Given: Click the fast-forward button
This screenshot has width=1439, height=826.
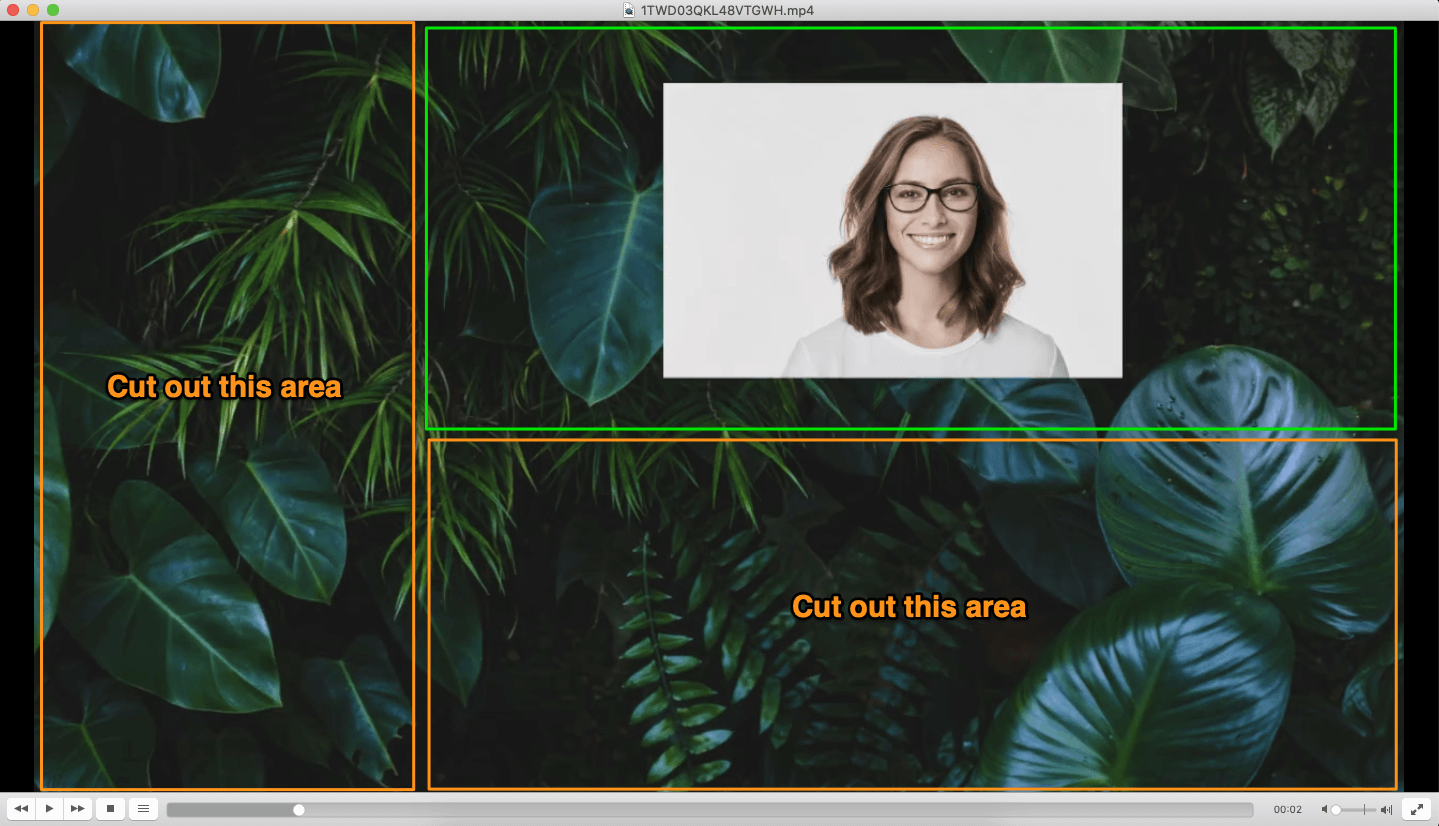Looking at the screenshot, I should 77,808.
